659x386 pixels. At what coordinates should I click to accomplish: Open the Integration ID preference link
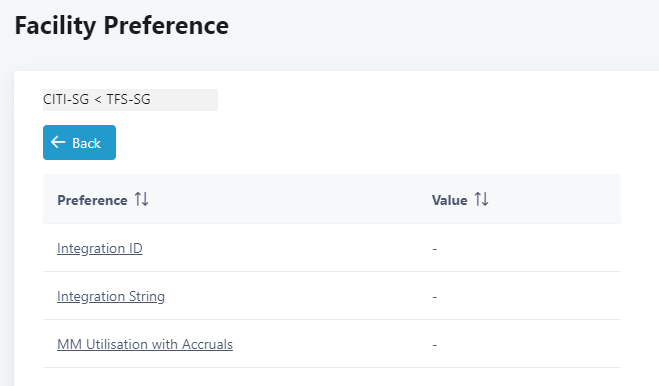point(100,249)
